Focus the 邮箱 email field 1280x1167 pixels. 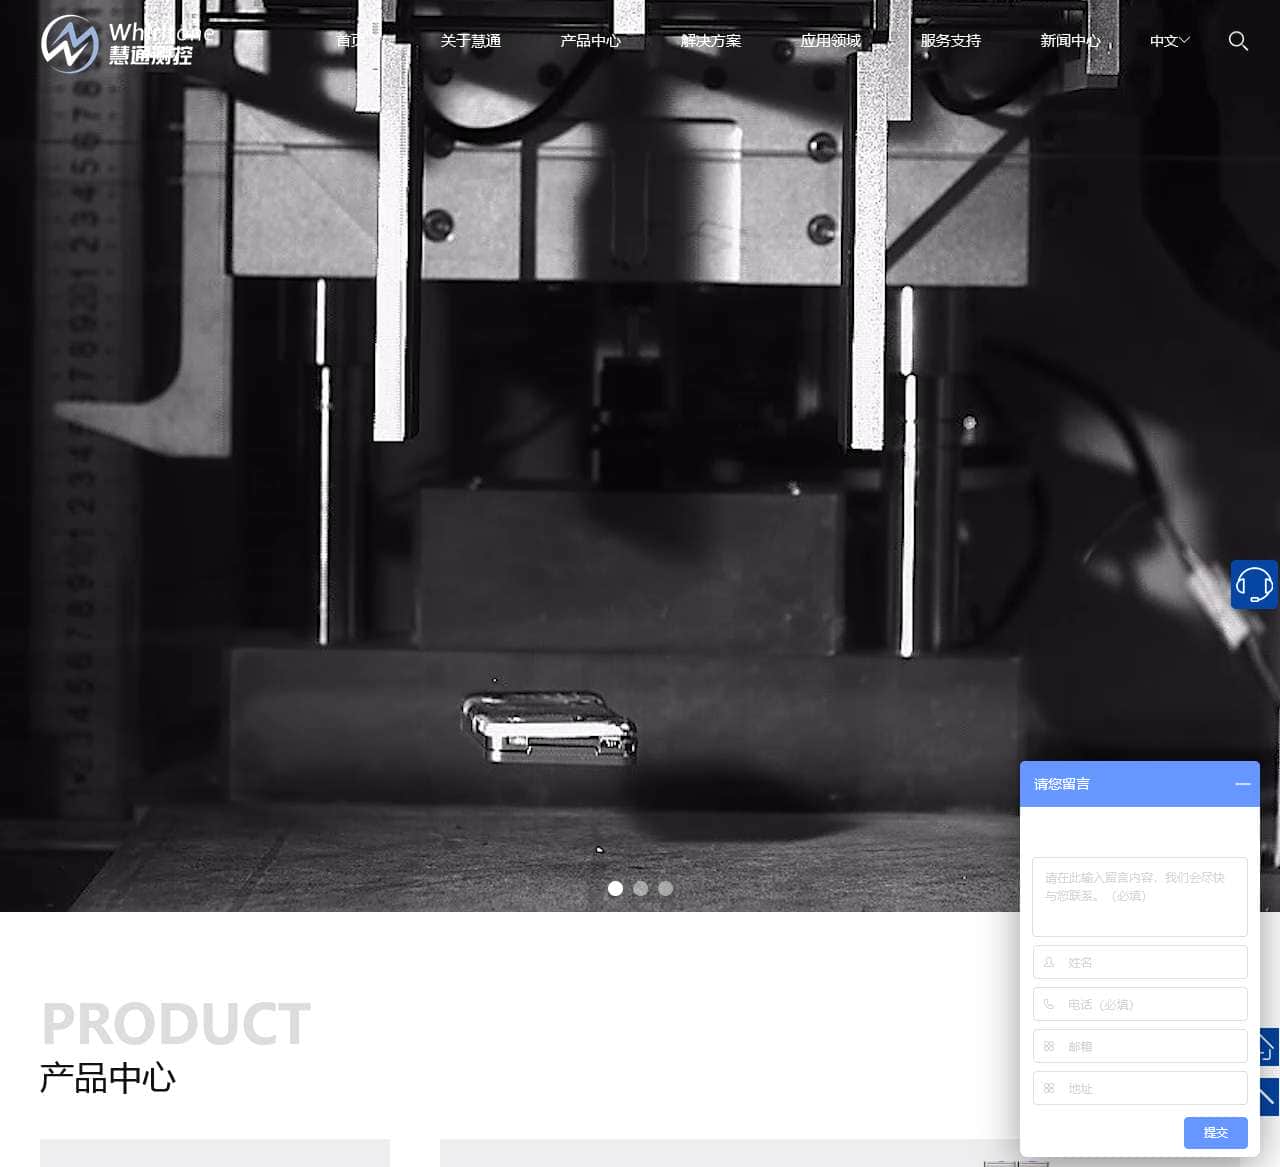click(x=1140, y=1046)
